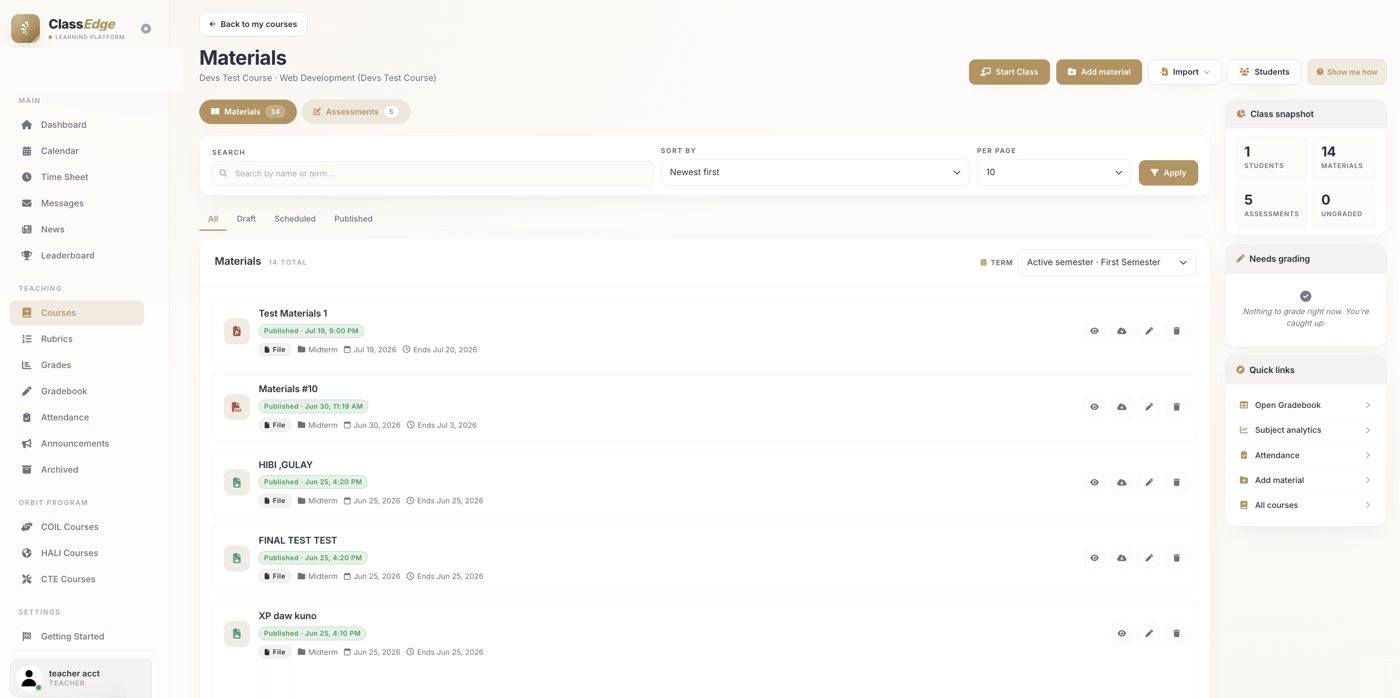Edit FINAL TEST TEST with pencil icon
Screen dimensions: 1400x698
click(x=1149, y=558)
